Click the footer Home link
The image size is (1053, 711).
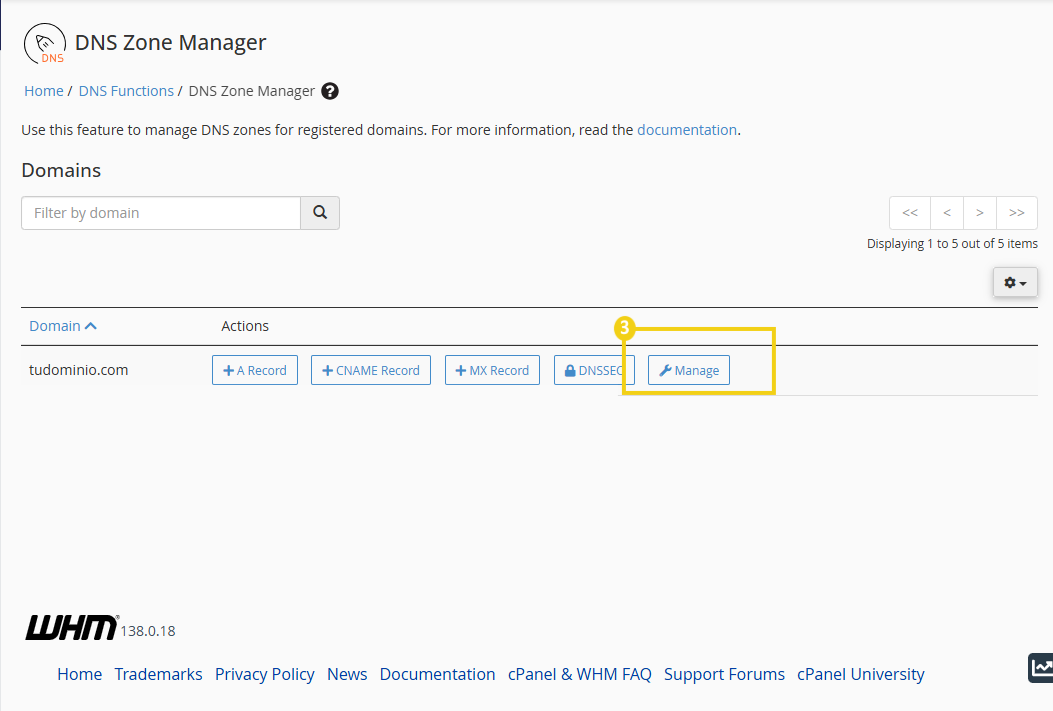(x=79, y=674)
